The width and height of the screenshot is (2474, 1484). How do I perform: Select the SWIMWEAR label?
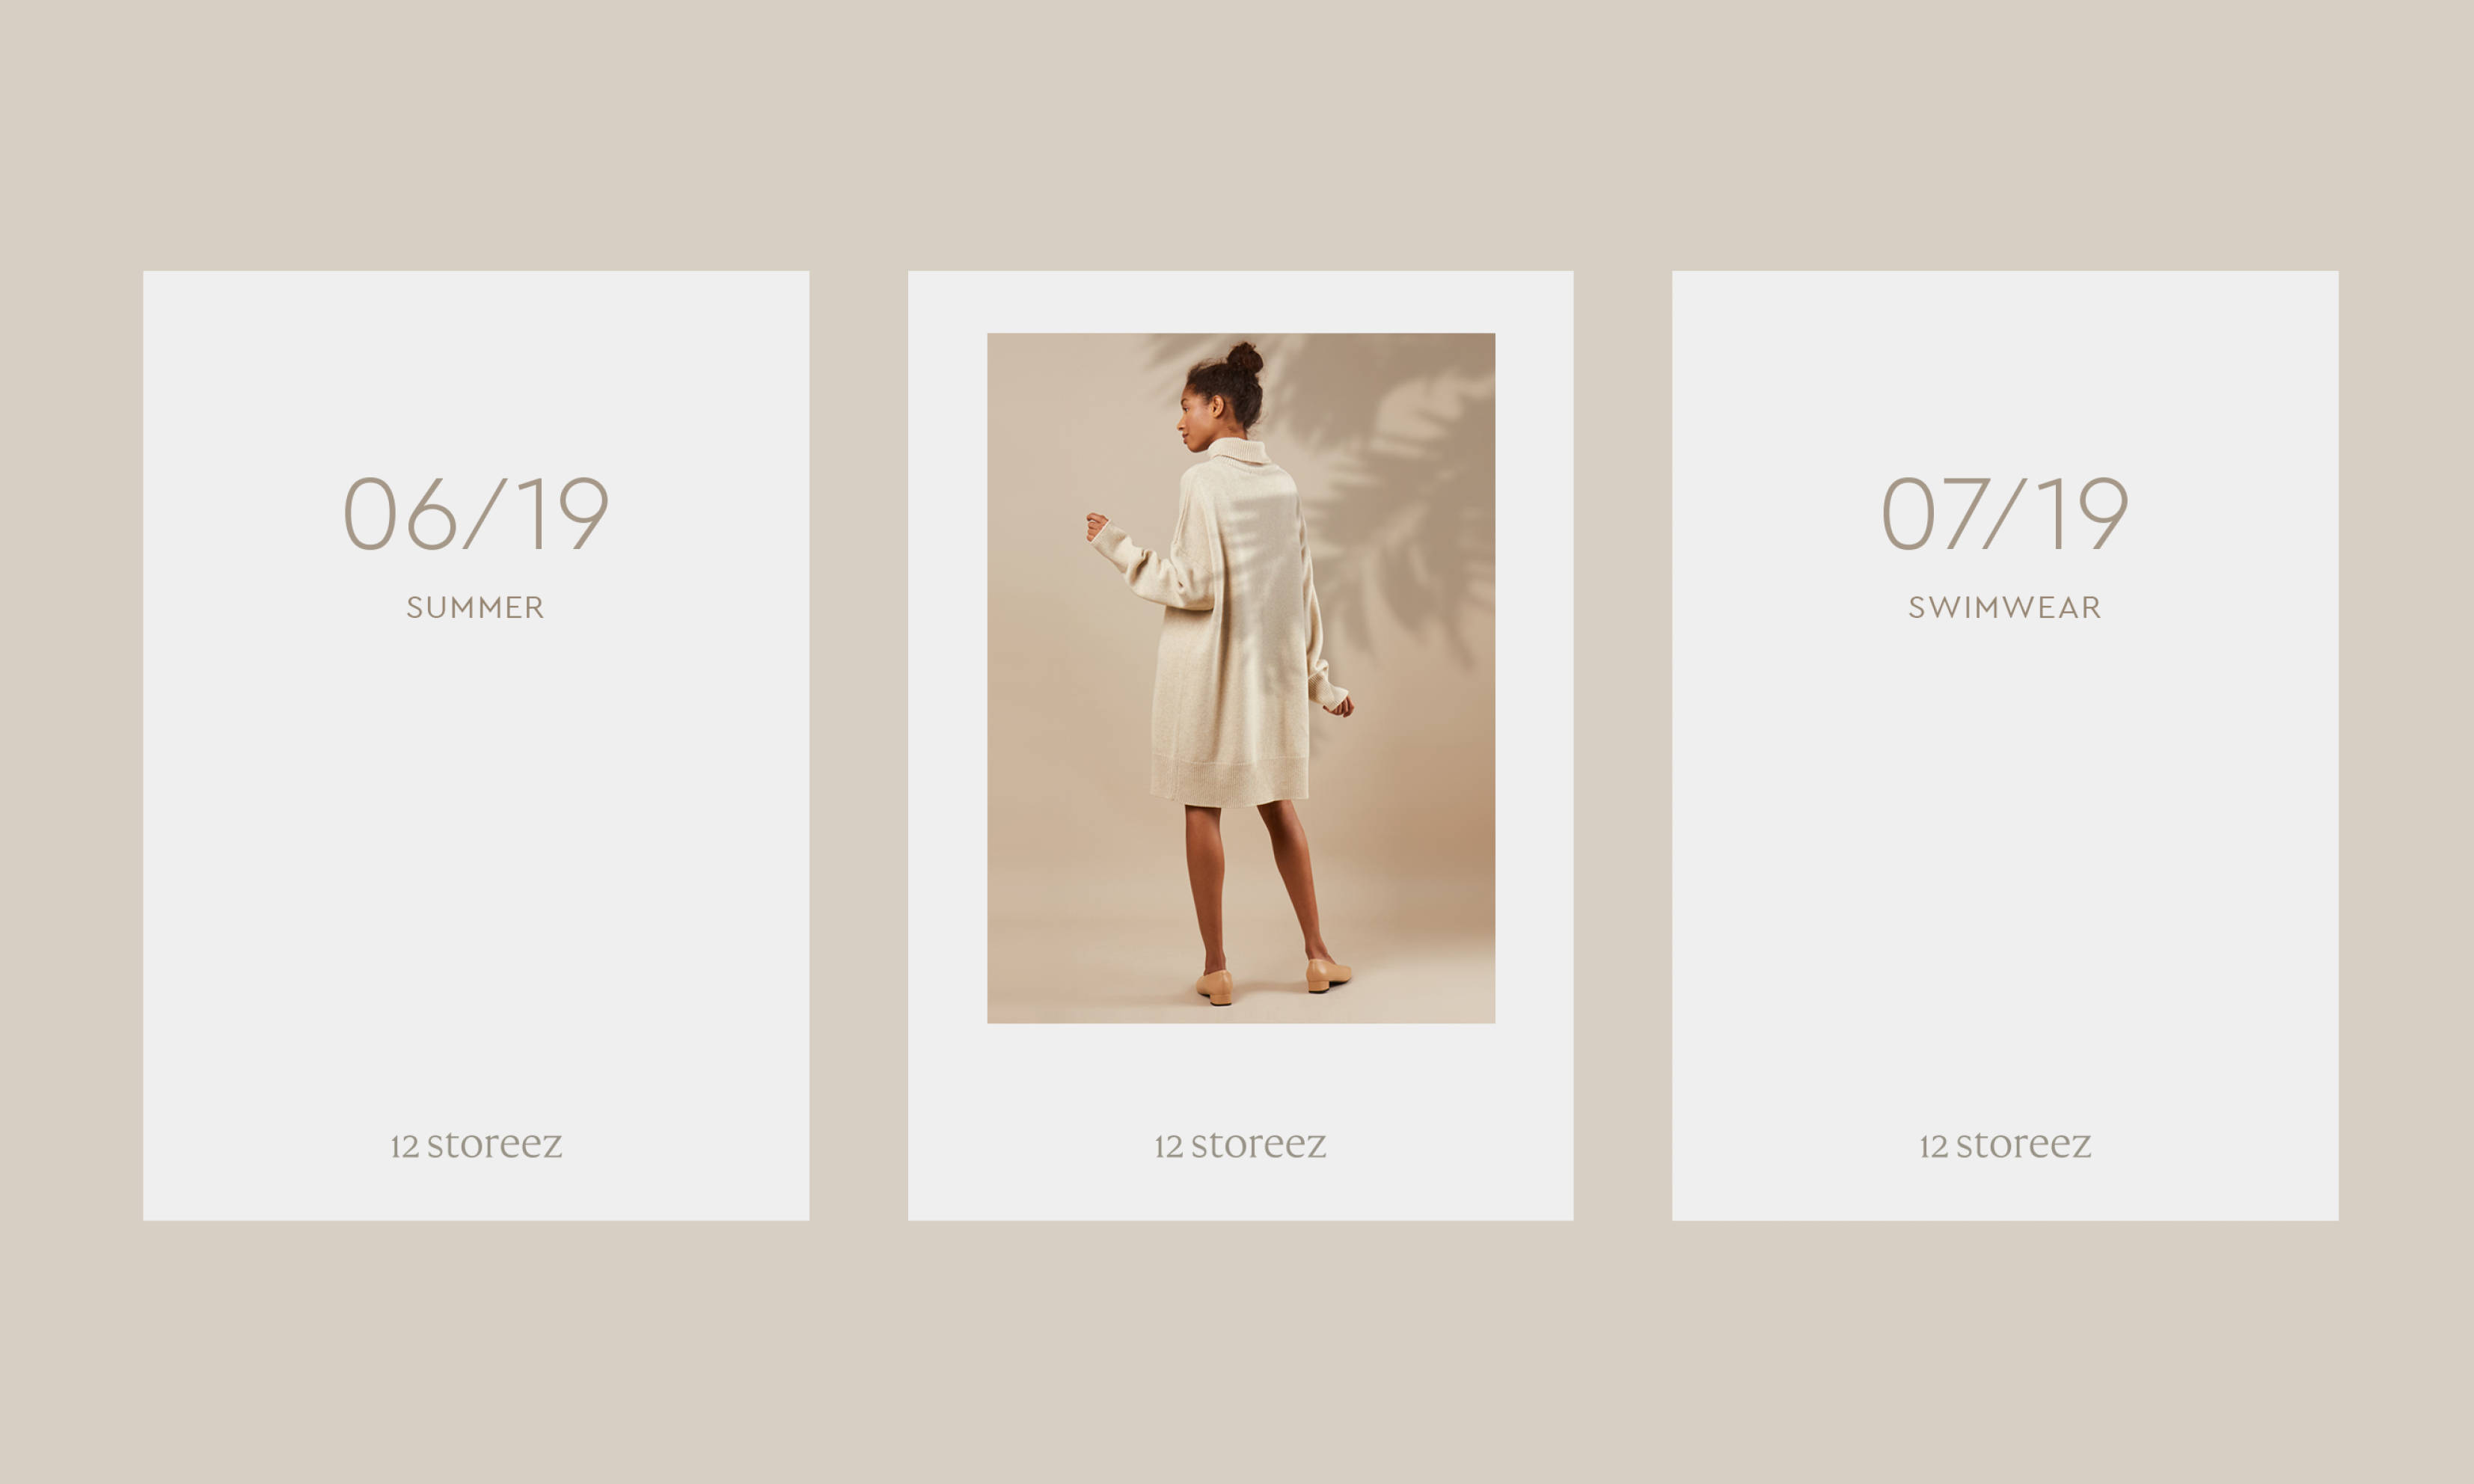[x=2005, y=607]
